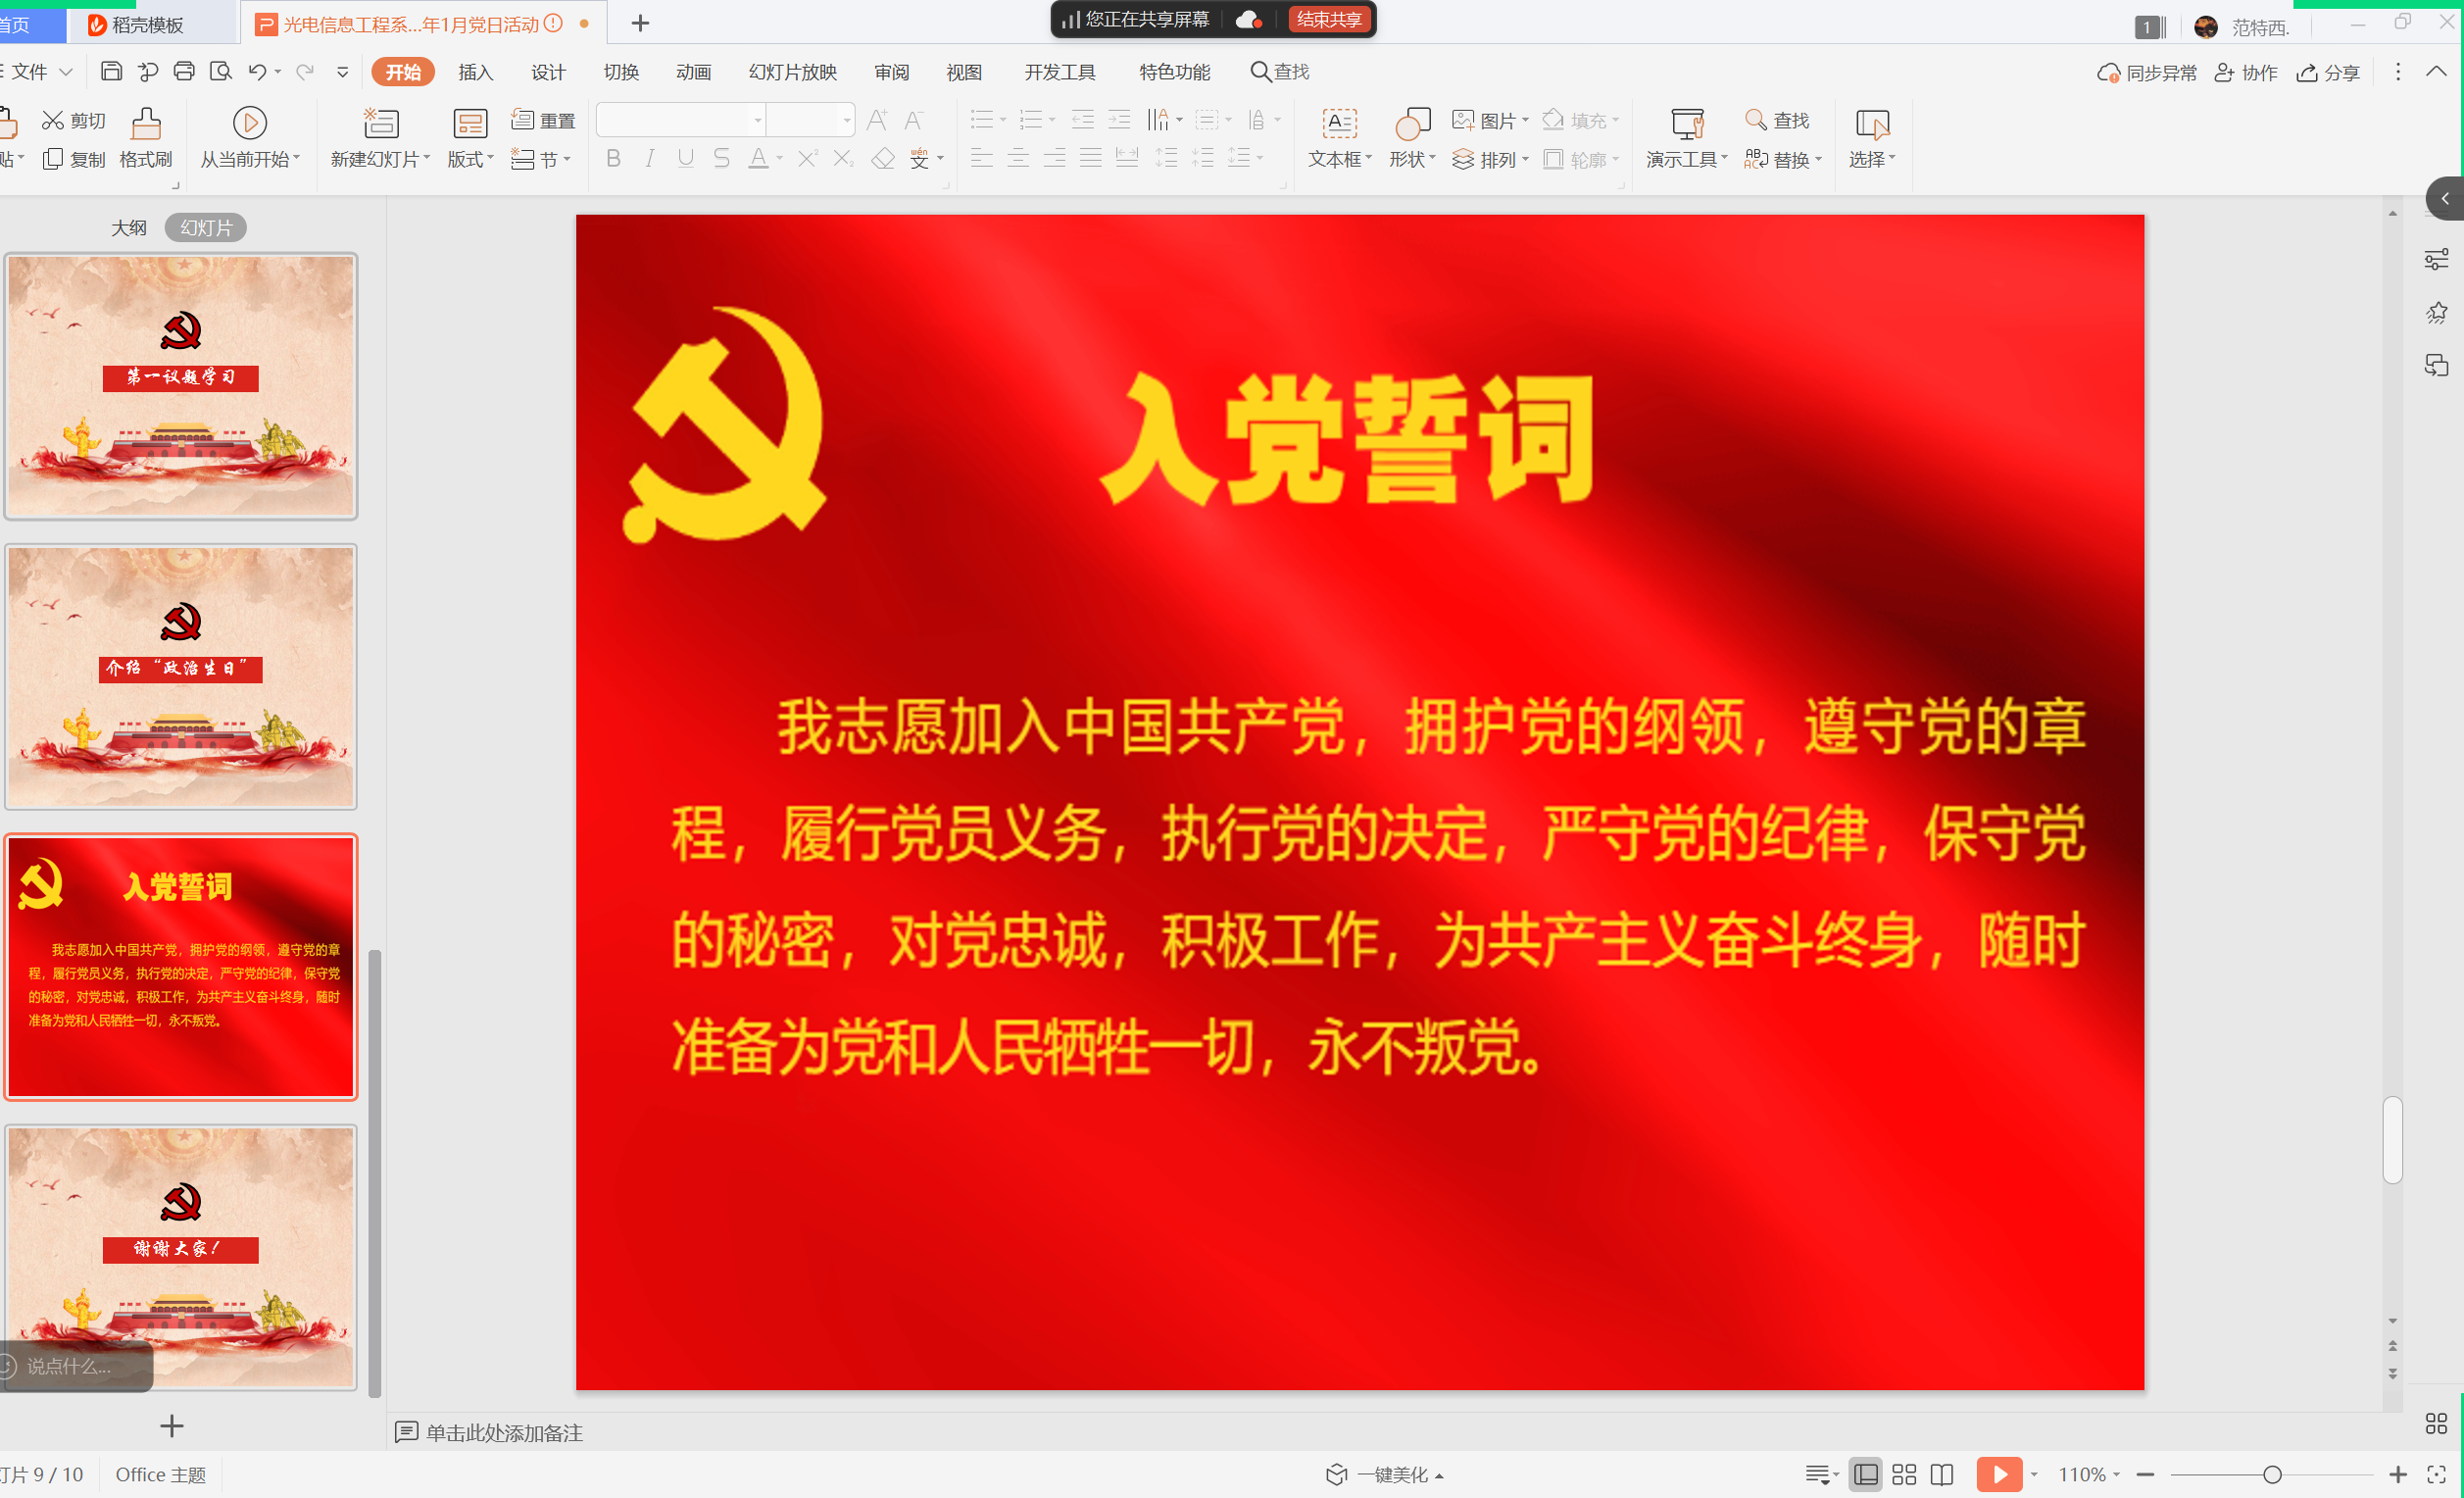
Task: Toggle Bold formatting
Action: tap(613, 159)
